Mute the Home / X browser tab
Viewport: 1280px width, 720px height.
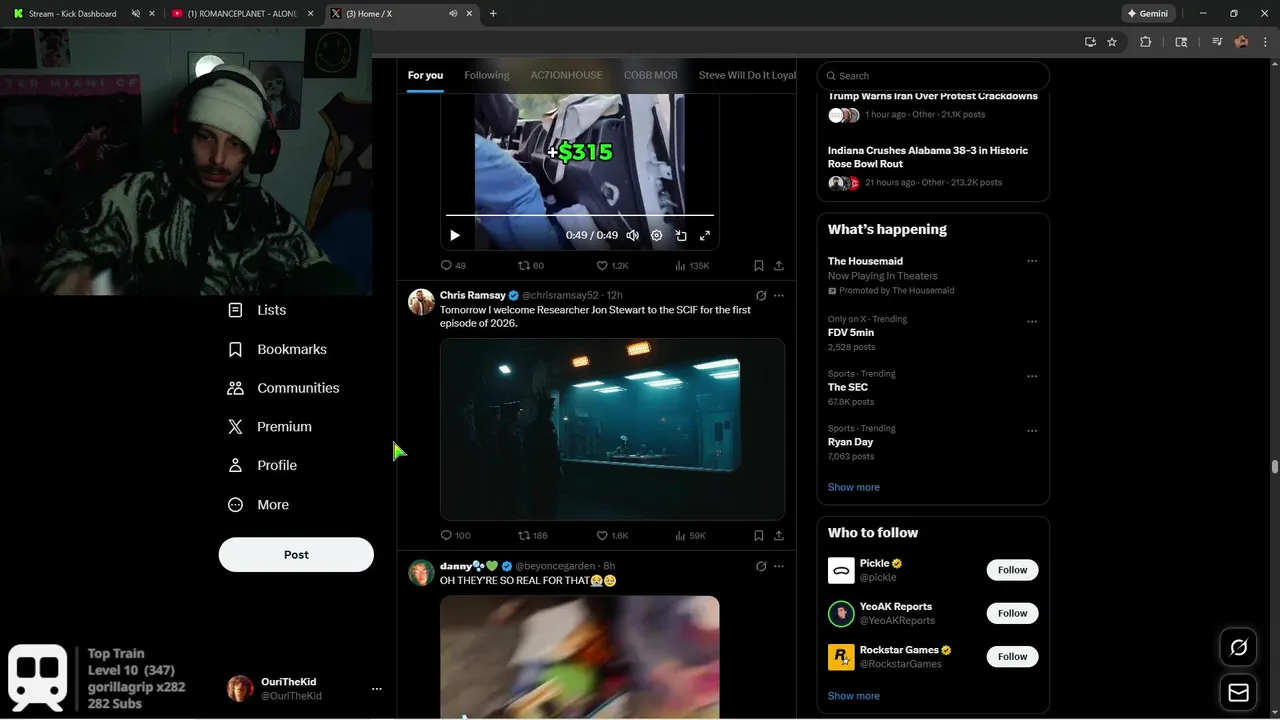point(453,14)
